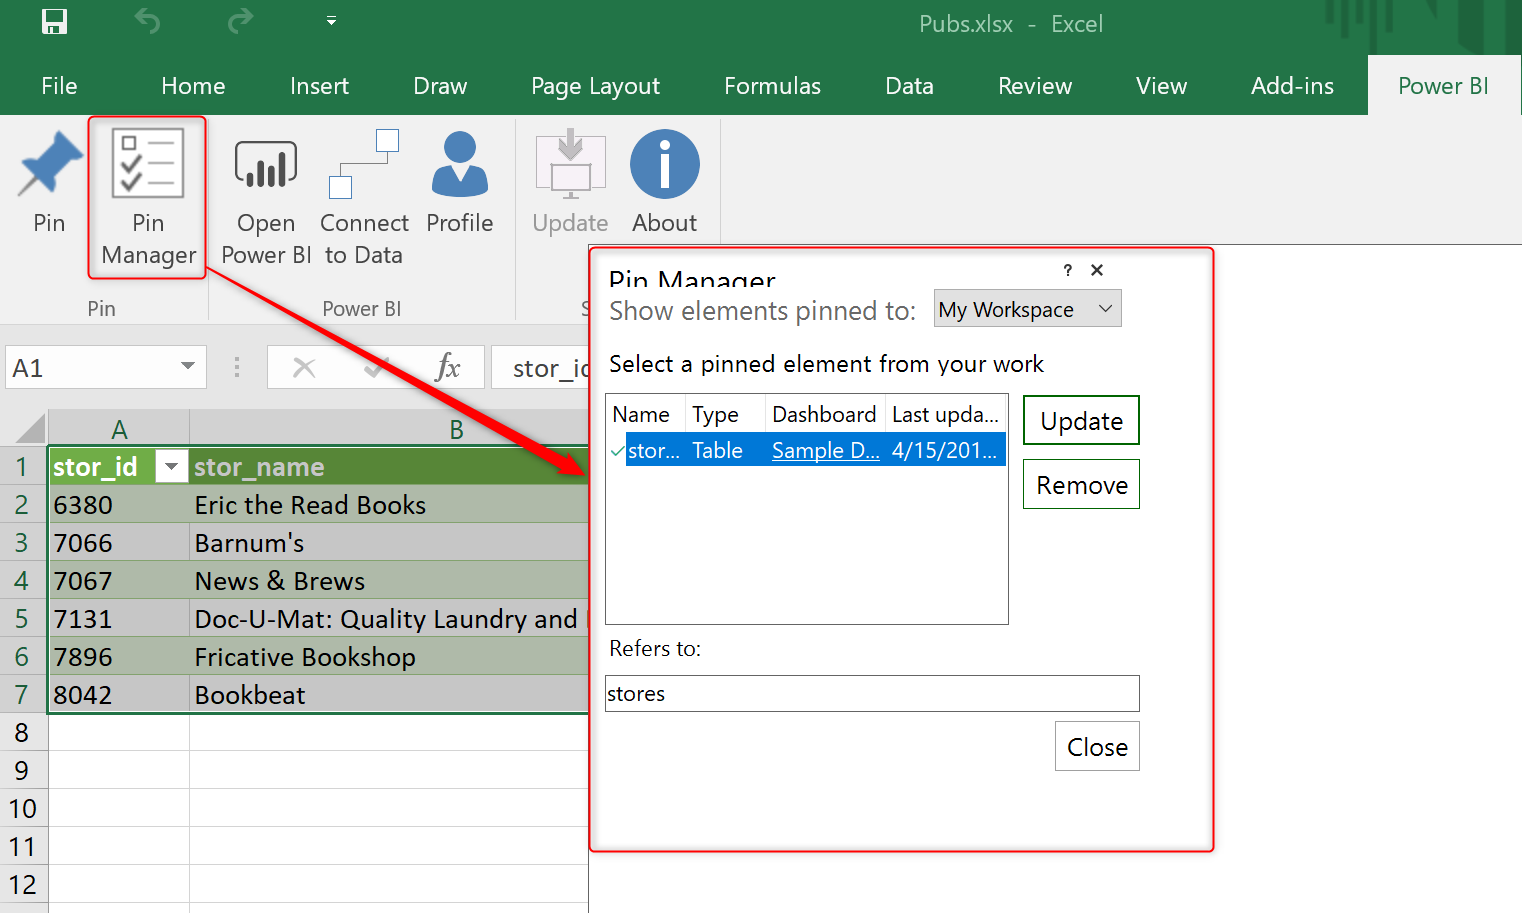Close the Pin Manager dialog with X
This screenshot has height=913, width=1522.
pyautogui.click(x=1097, y=270)
